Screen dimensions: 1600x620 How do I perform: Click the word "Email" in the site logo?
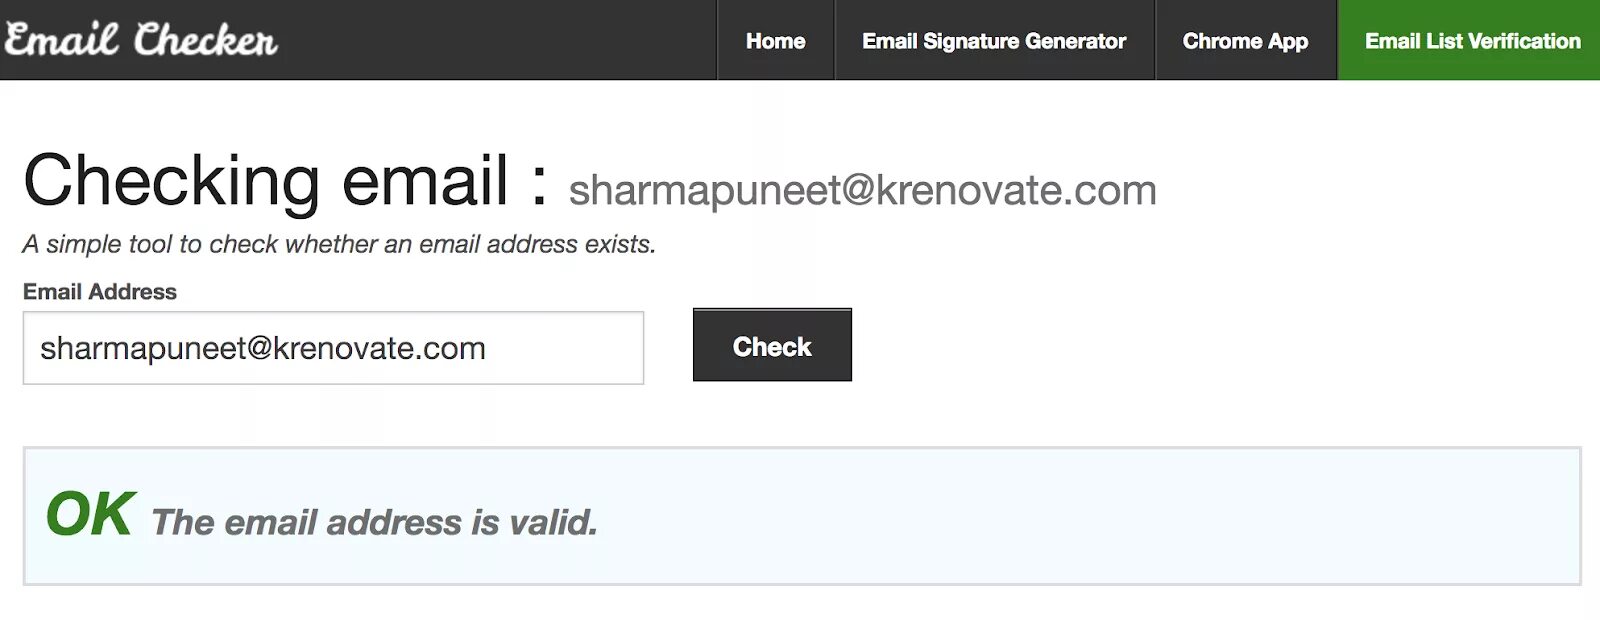click(62, 40)
